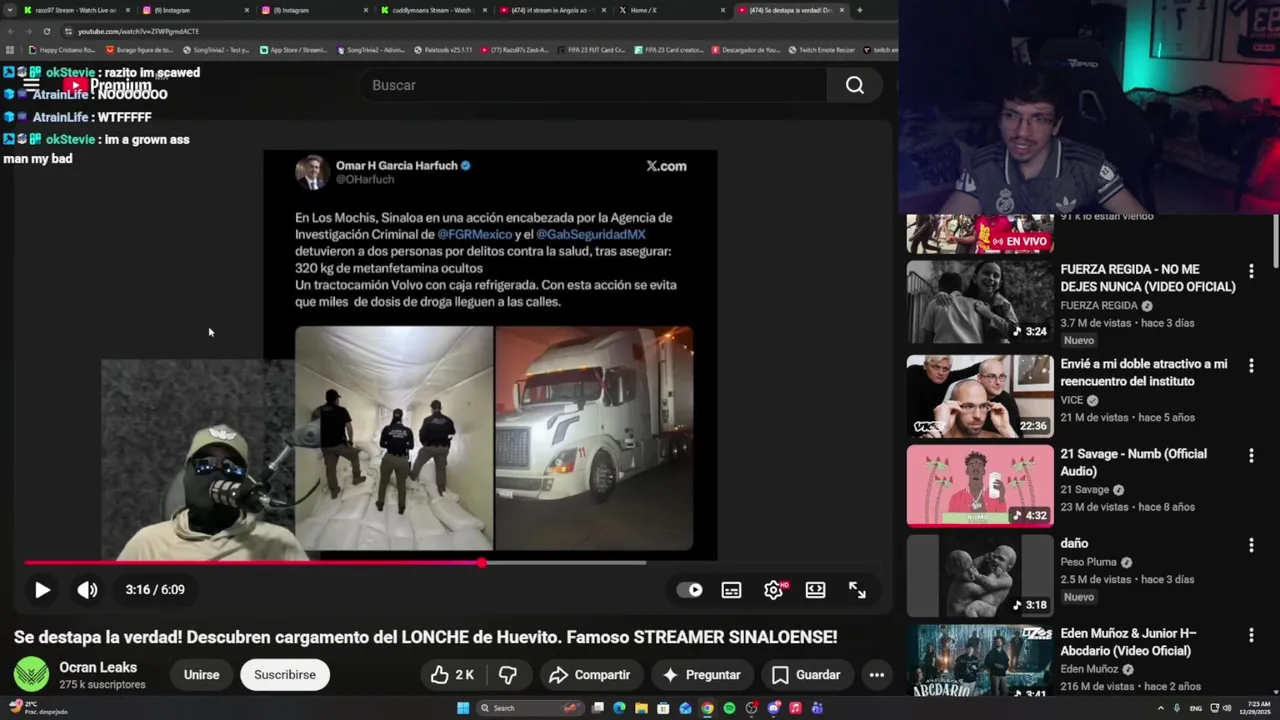
Task: Launch Microsoft Edge from the taskbar
Action: [x=619, y=708]
